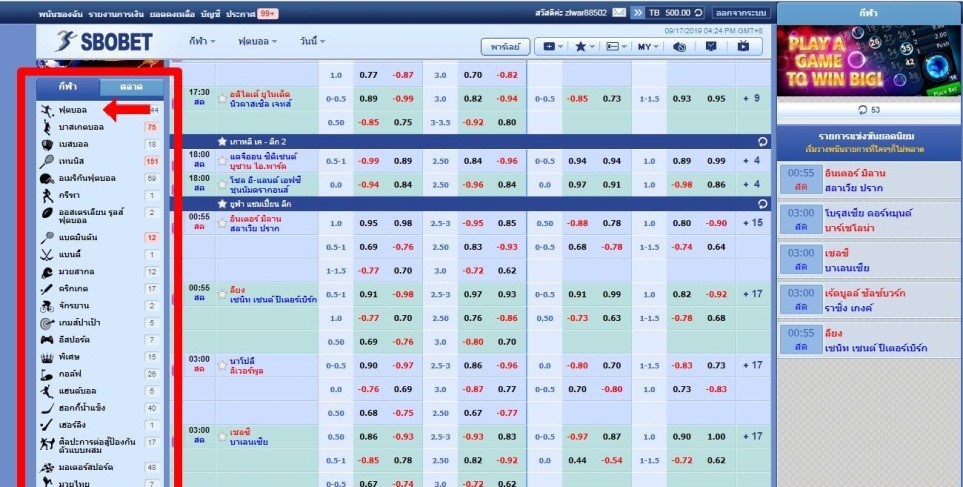The height and width of the screenshot is (487, 963).
Task: Select the เบสบอล baseball glove icon
Action: [x=47, y=144]
